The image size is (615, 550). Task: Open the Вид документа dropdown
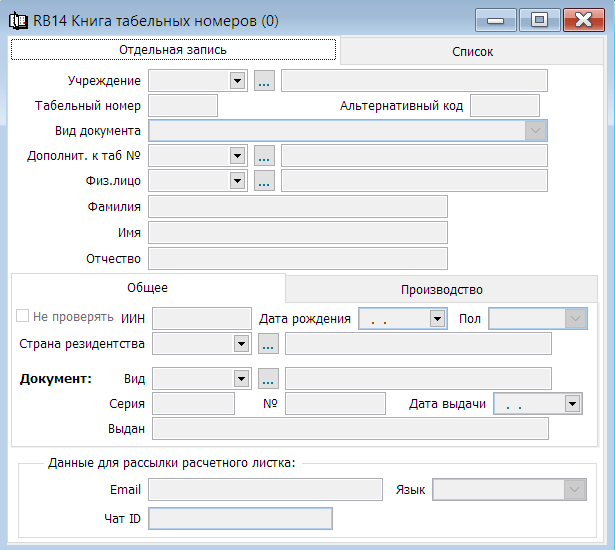tap(536, 131)
